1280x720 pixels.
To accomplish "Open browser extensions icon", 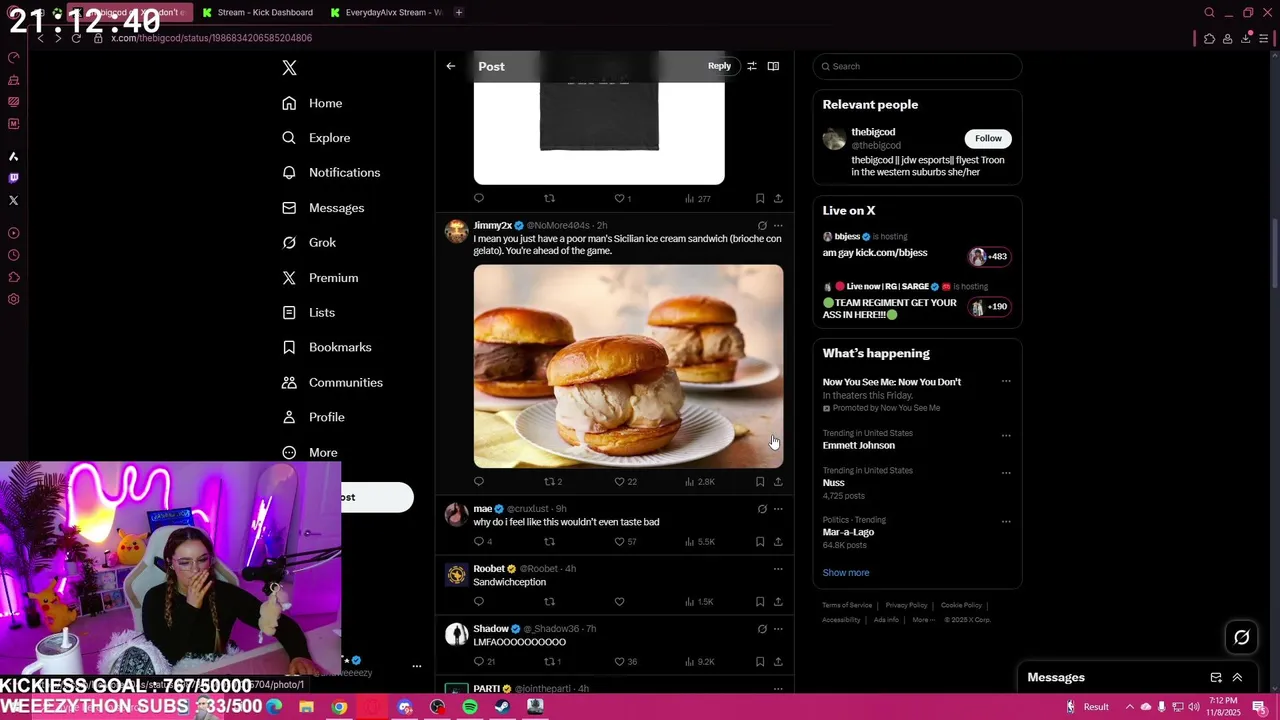I will tap(1209, 38).
